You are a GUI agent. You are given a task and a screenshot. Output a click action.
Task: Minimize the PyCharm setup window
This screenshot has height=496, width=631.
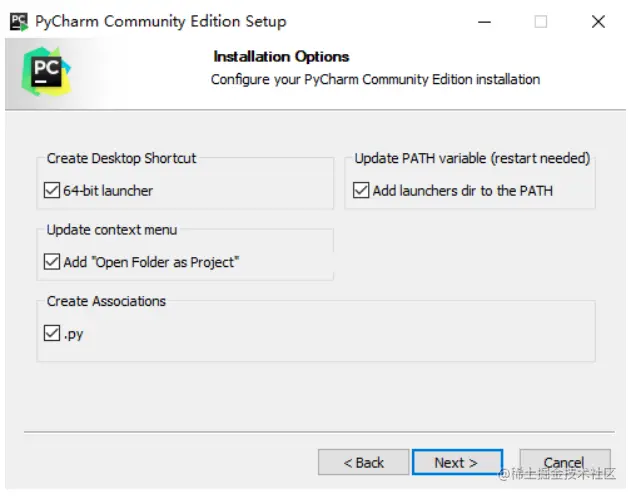[482, 21]
